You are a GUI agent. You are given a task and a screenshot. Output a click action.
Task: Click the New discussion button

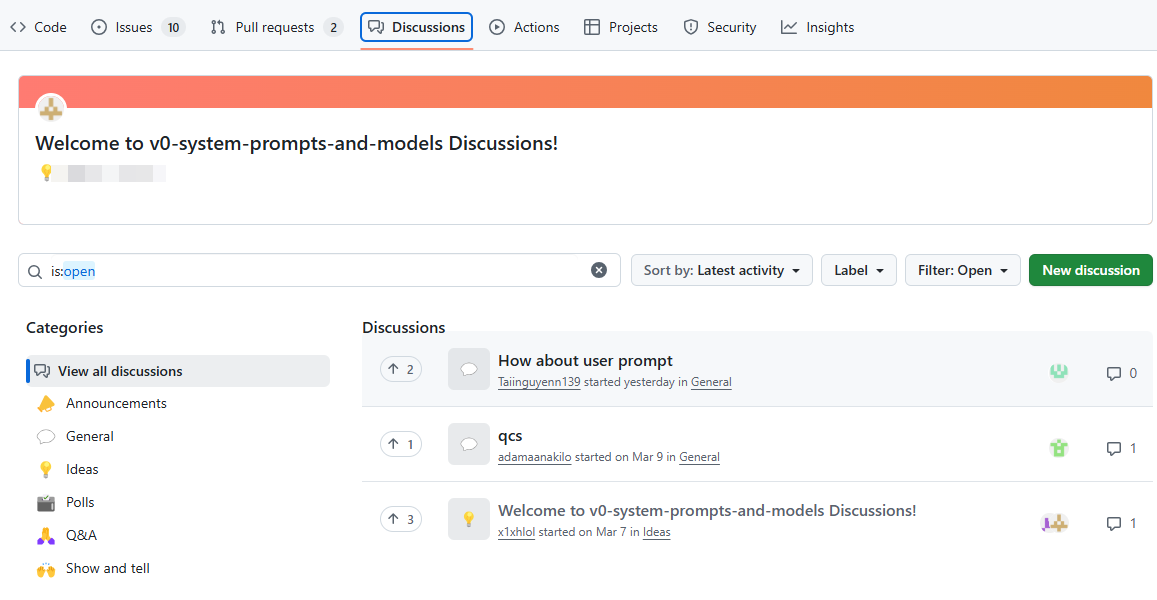[x=1090, y=269]
